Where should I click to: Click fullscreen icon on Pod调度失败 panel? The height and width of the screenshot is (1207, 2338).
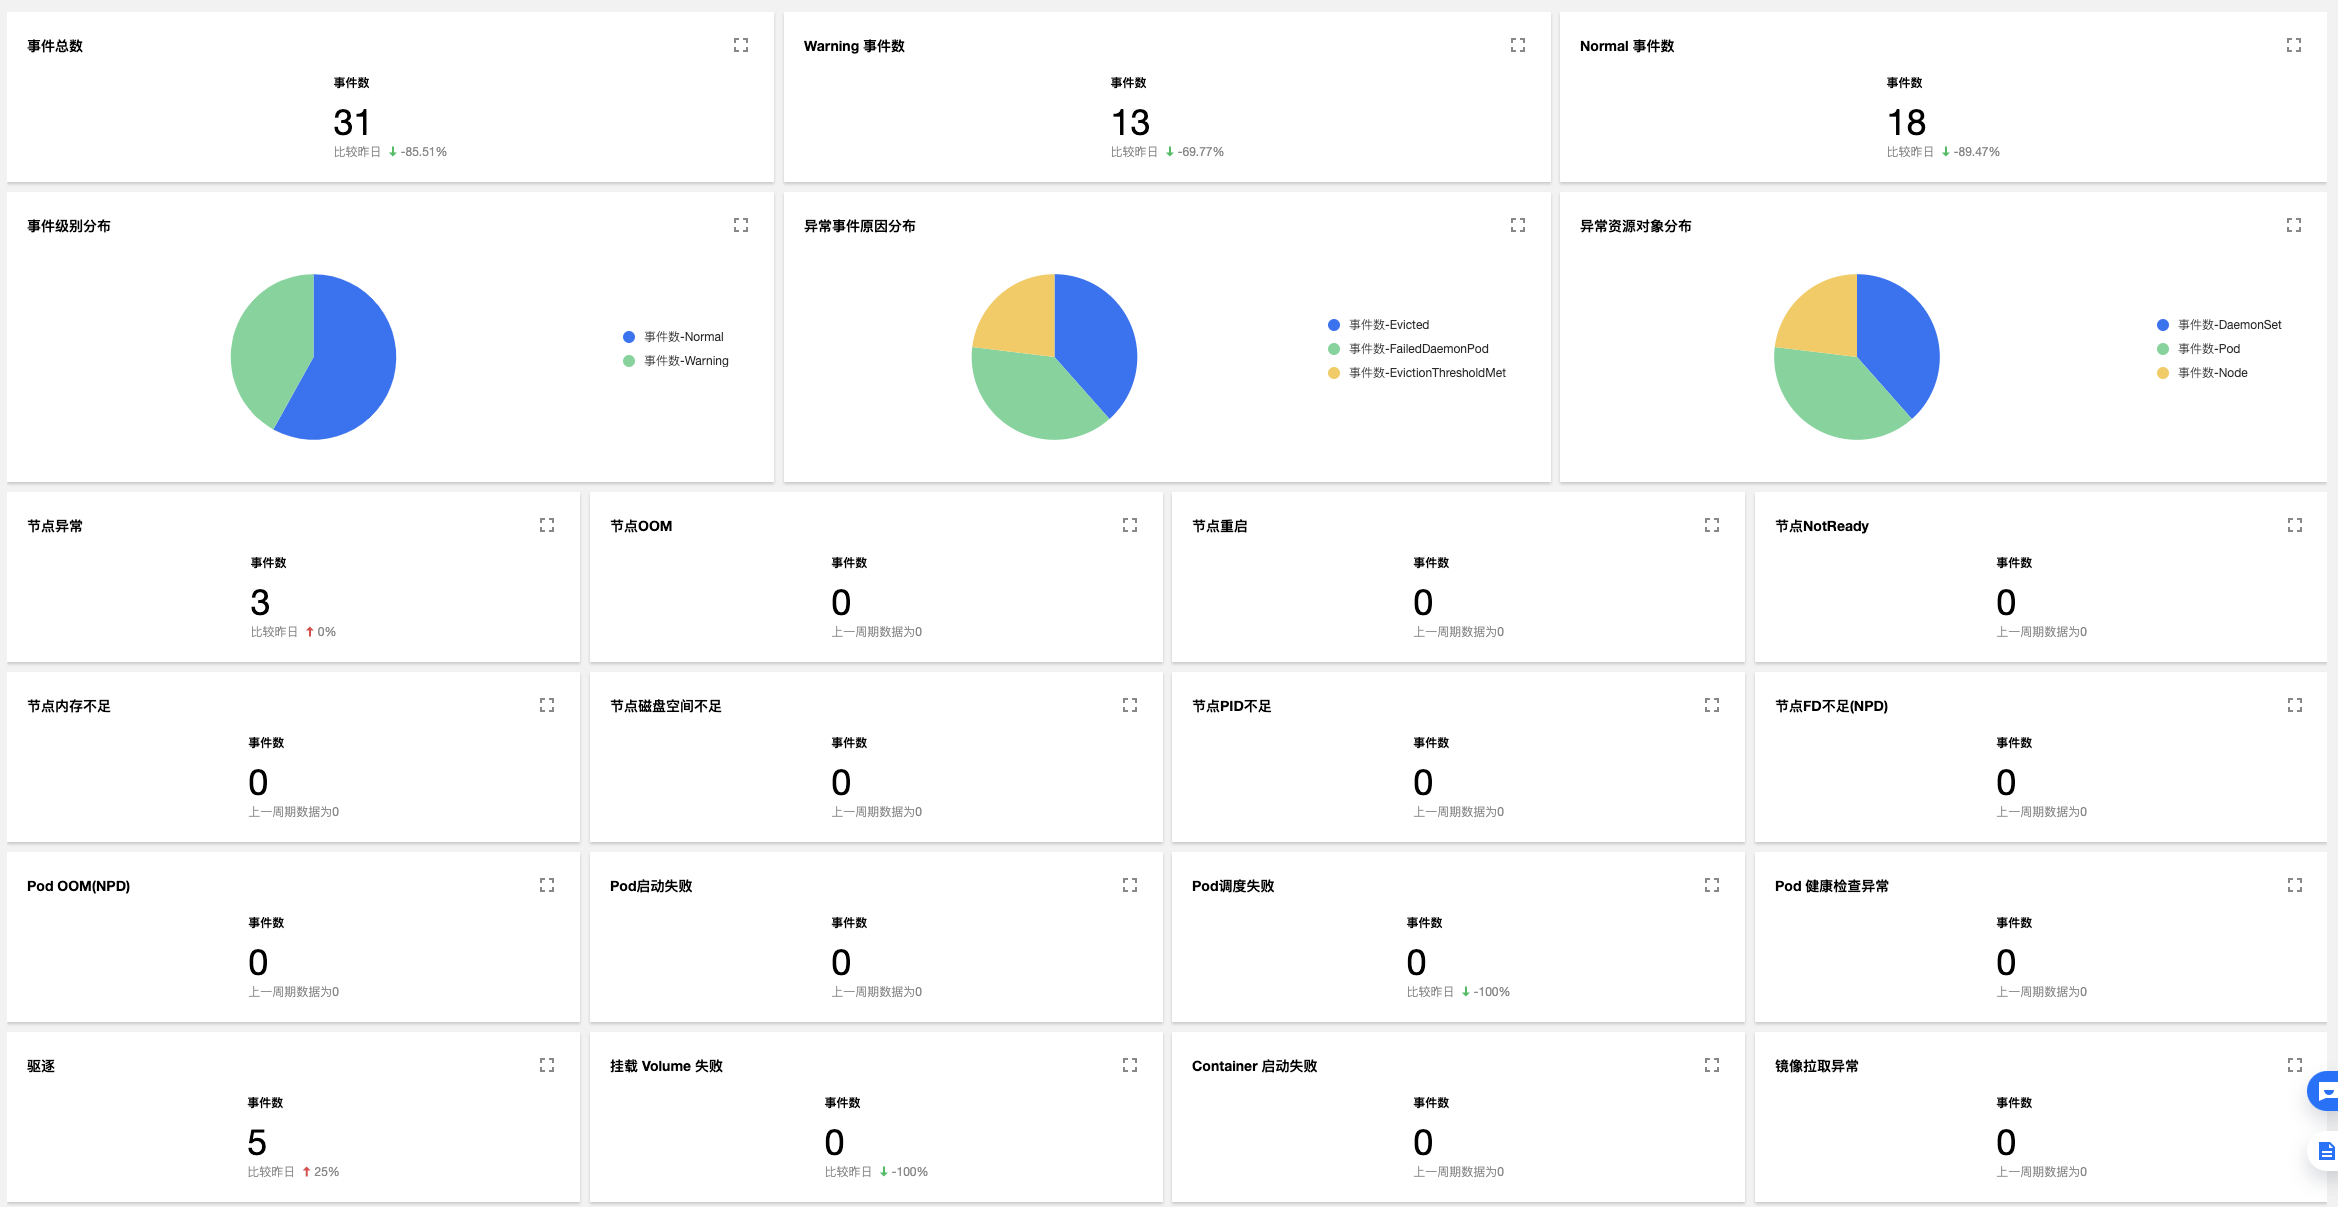1712,885
